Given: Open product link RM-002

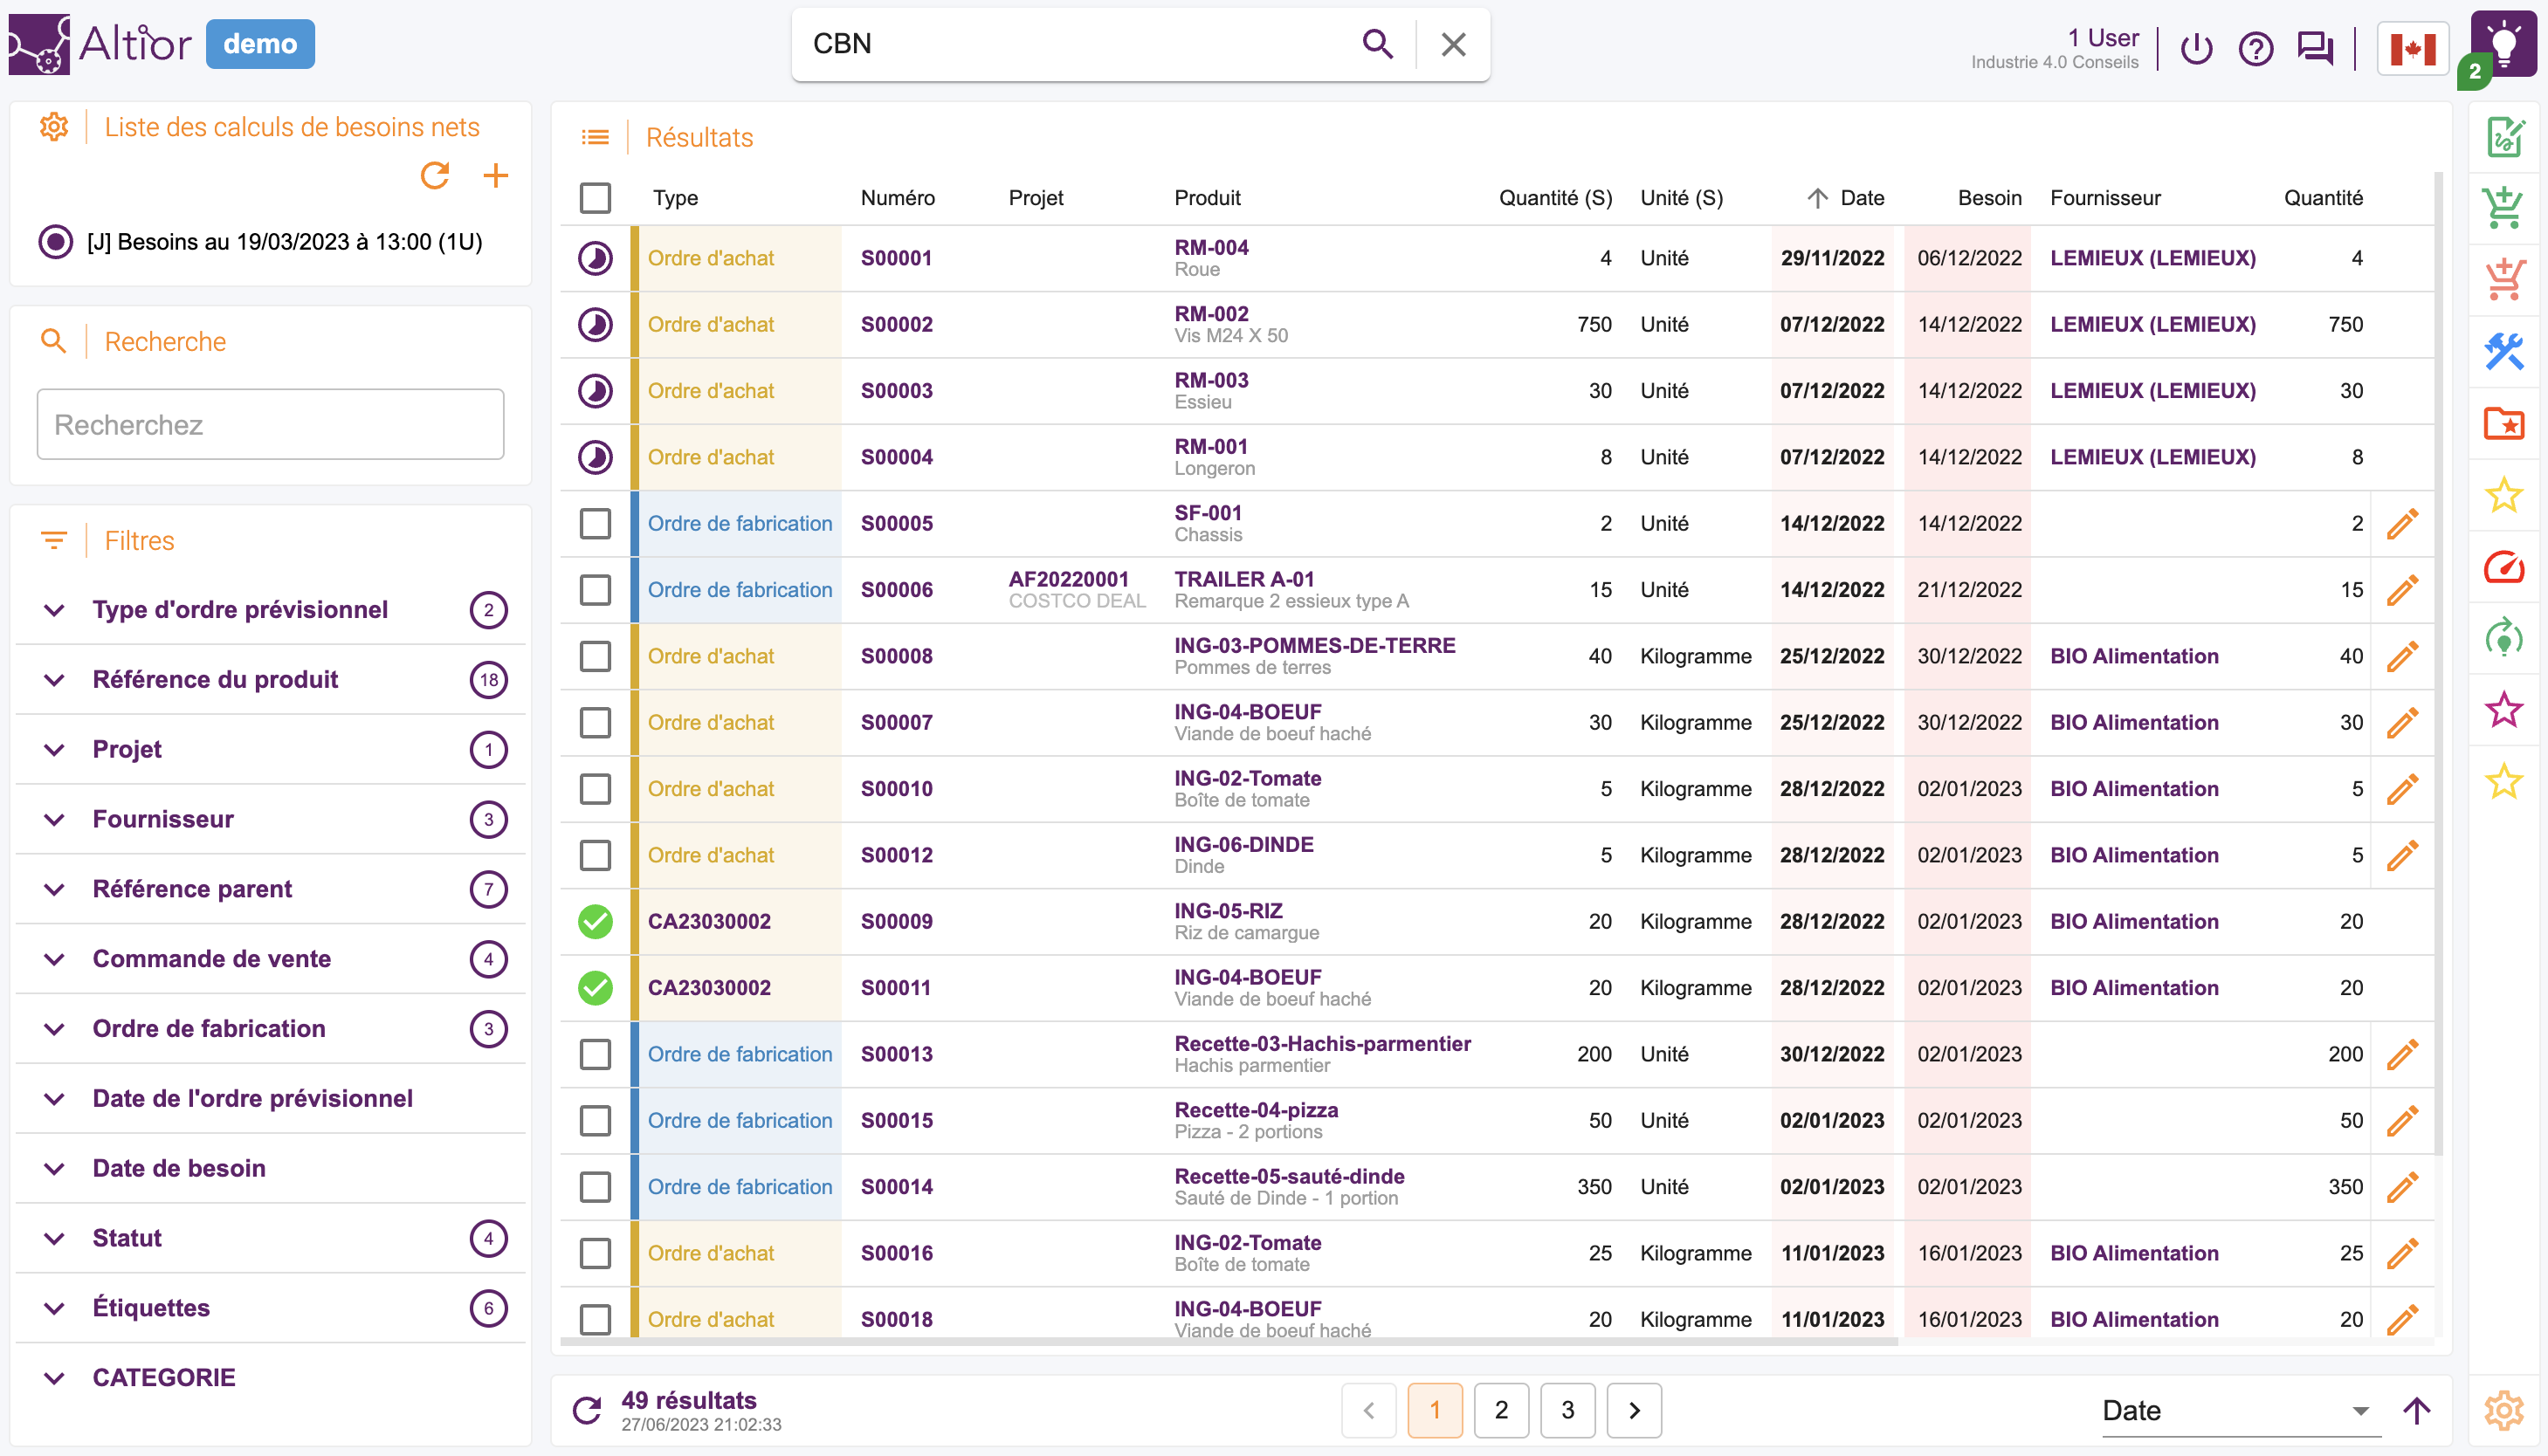Looking at the screenshot, I should (1210, 314).
